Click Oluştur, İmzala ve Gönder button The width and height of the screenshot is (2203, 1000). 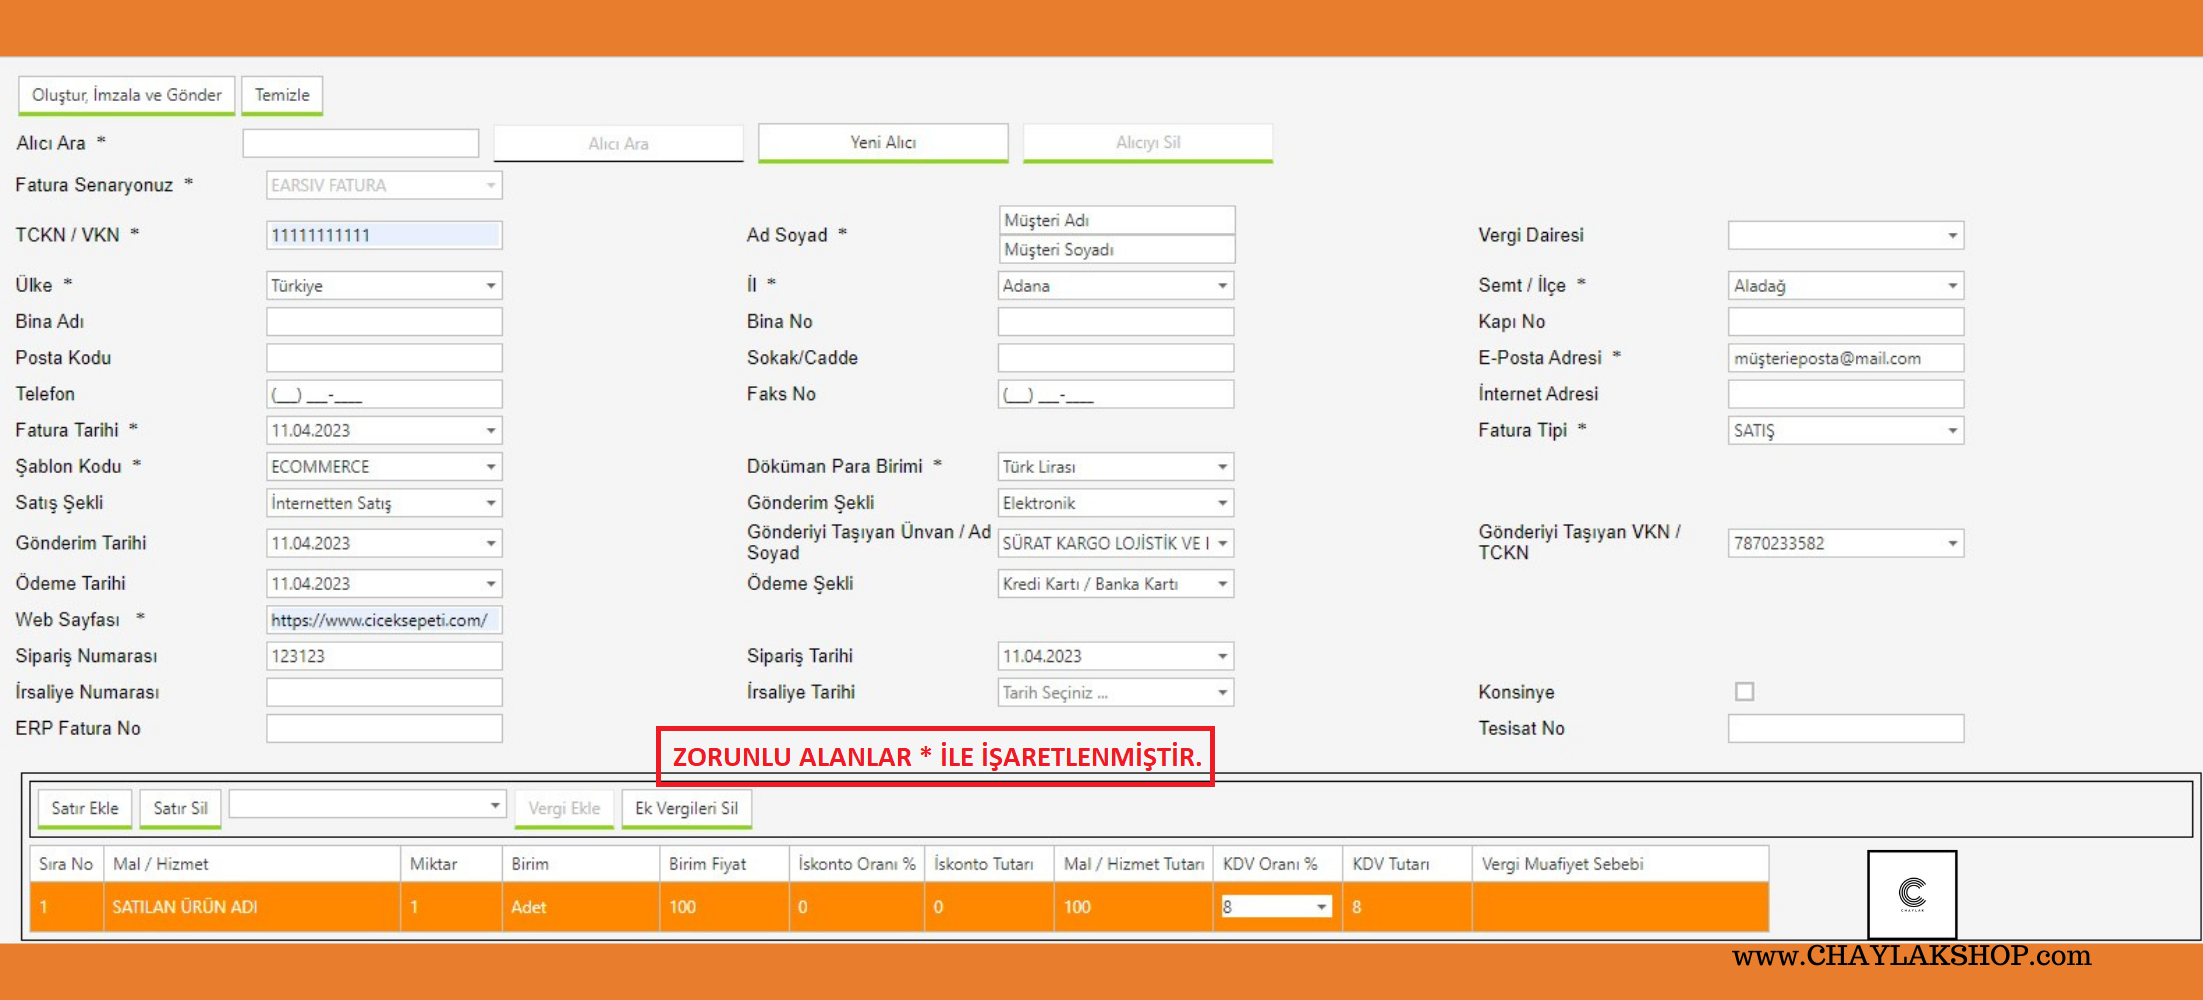coord(127,95)
